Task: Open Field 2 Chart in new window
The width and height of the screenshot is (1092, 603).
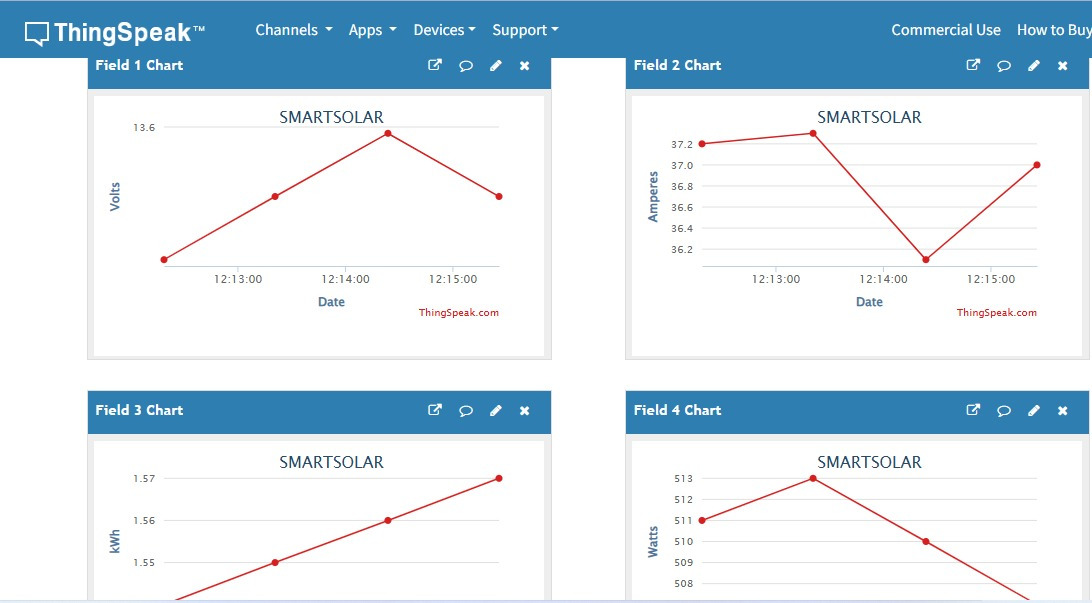Action: [973, 65]
